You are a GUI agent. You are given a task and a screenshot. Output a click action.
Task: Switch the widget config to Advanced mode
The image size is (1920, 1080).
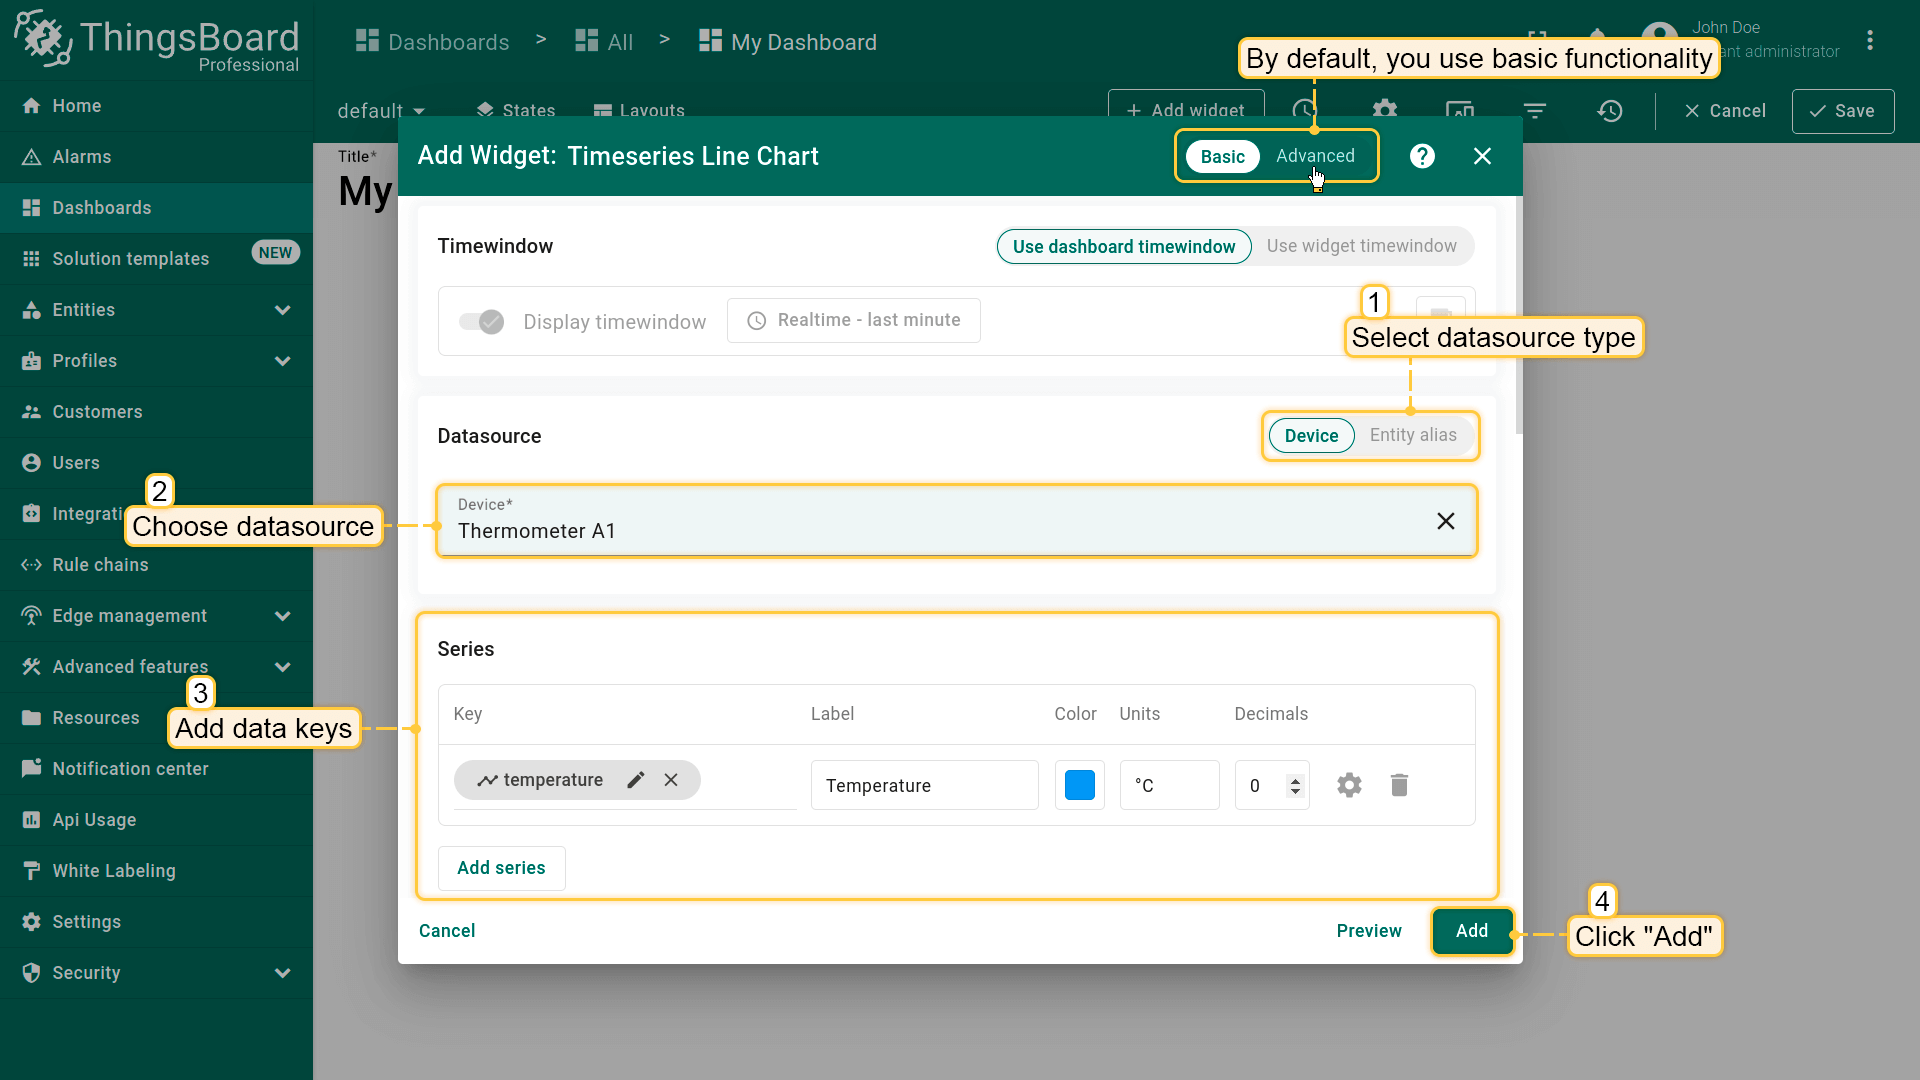pyautogui.click(x=1314, y=156)
